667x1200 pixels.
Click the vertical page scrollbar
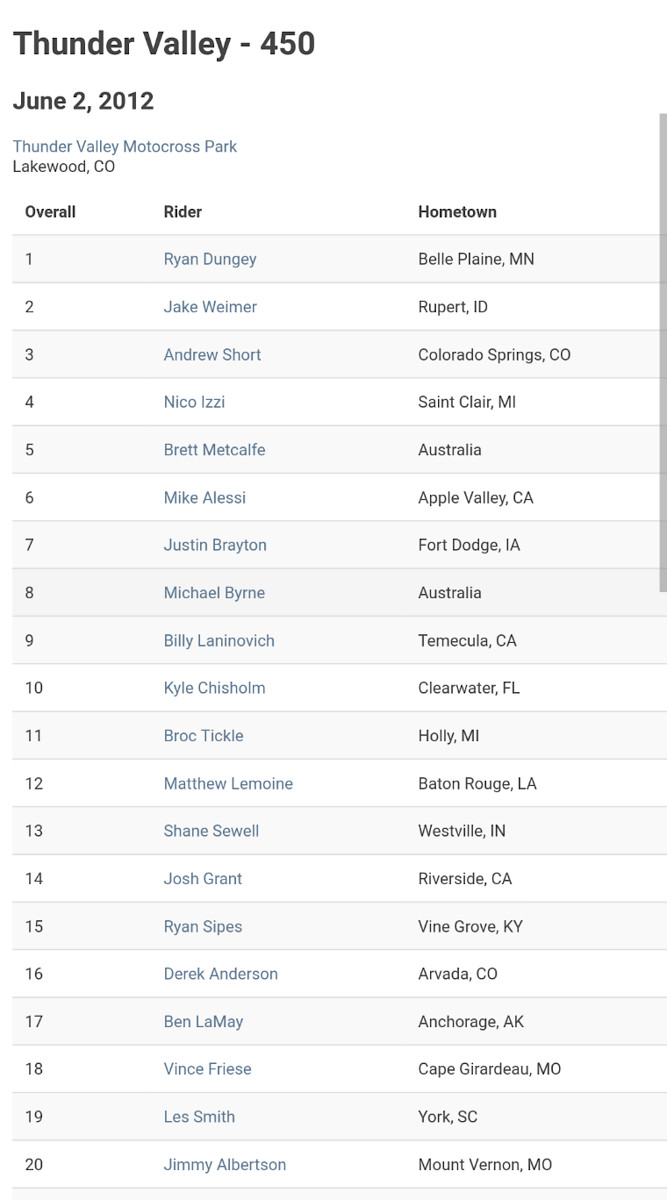coord(662,350)
